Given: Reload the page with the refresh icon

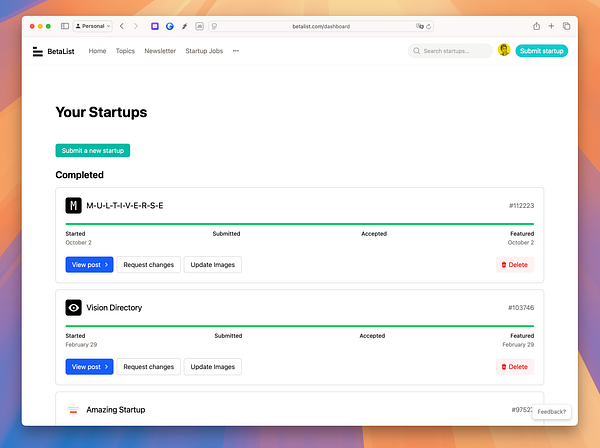Looking at the screenshot, I should pyautogui.click(x=429, y=26).
